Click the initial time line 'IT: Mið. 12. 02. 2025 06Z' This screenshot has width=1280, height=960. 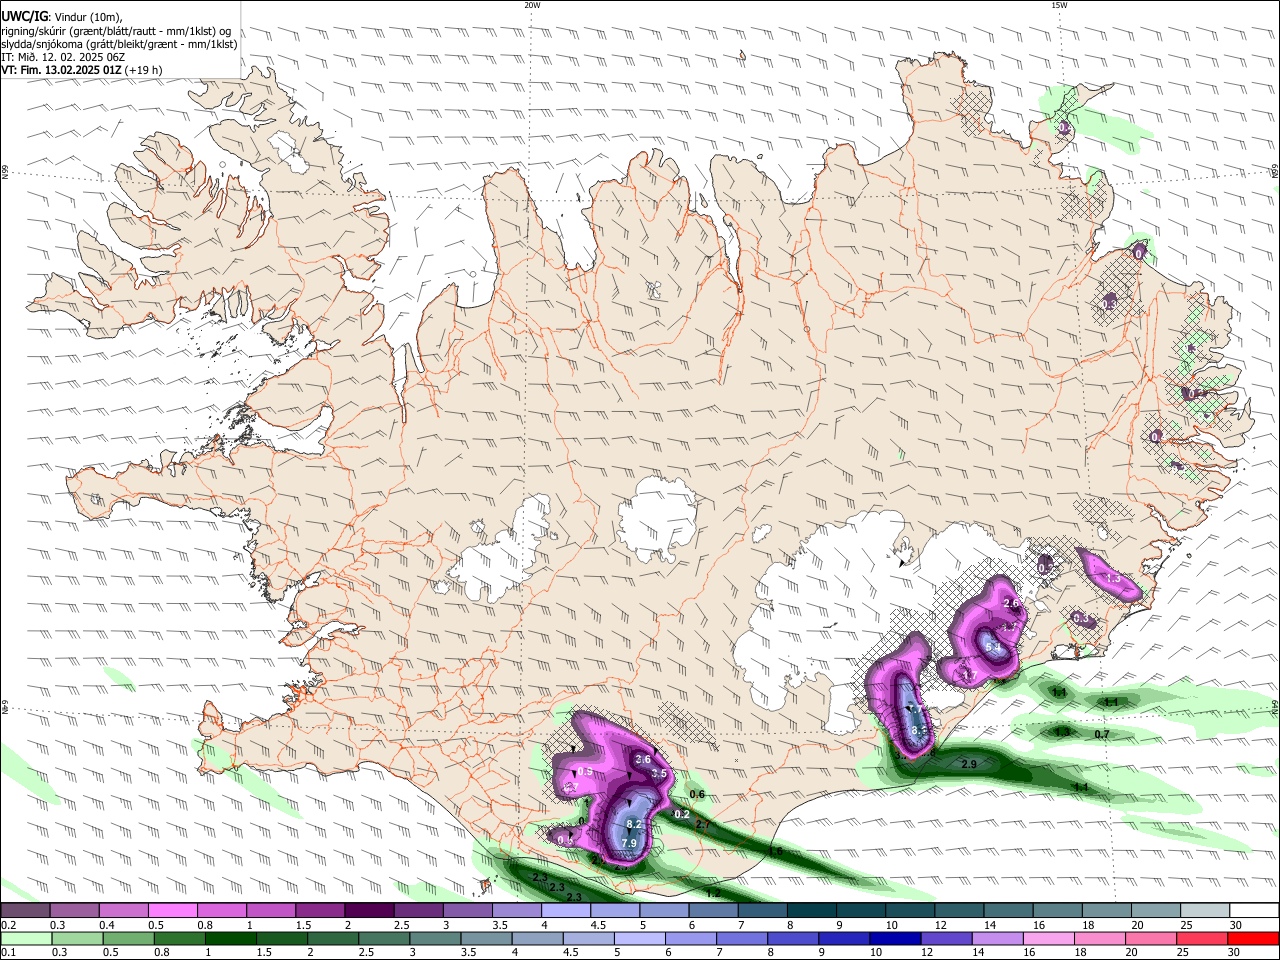click(x=63, y=57)
